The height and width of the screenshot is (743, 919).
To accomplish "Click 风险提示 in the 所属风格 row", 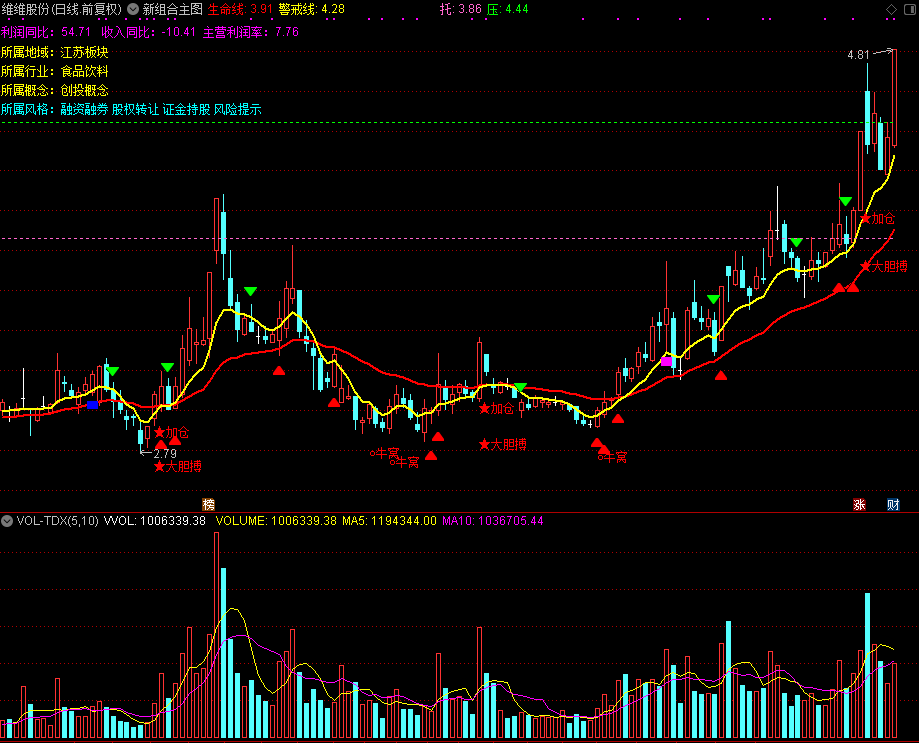I will 237,110.
